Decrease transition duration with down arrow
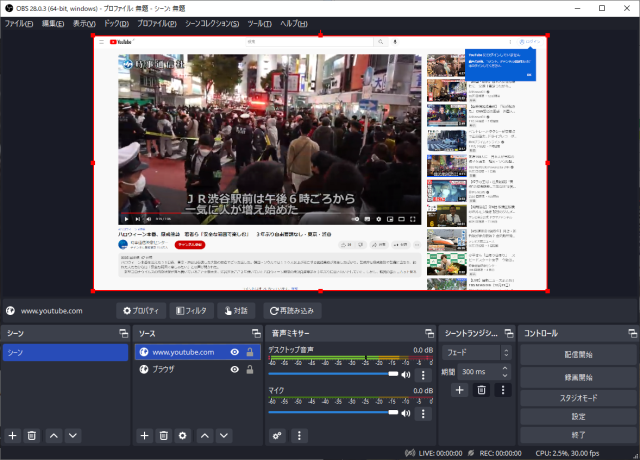The width and height of the screenshot is (640, 460). [505, 375]
